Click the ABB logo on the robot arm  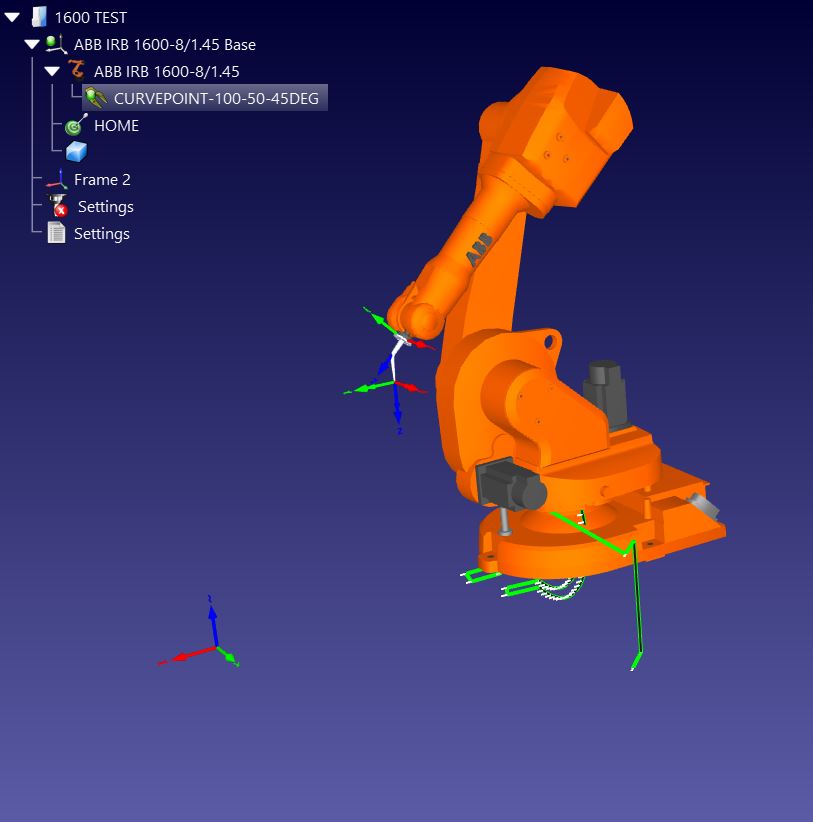click(481, 248)
